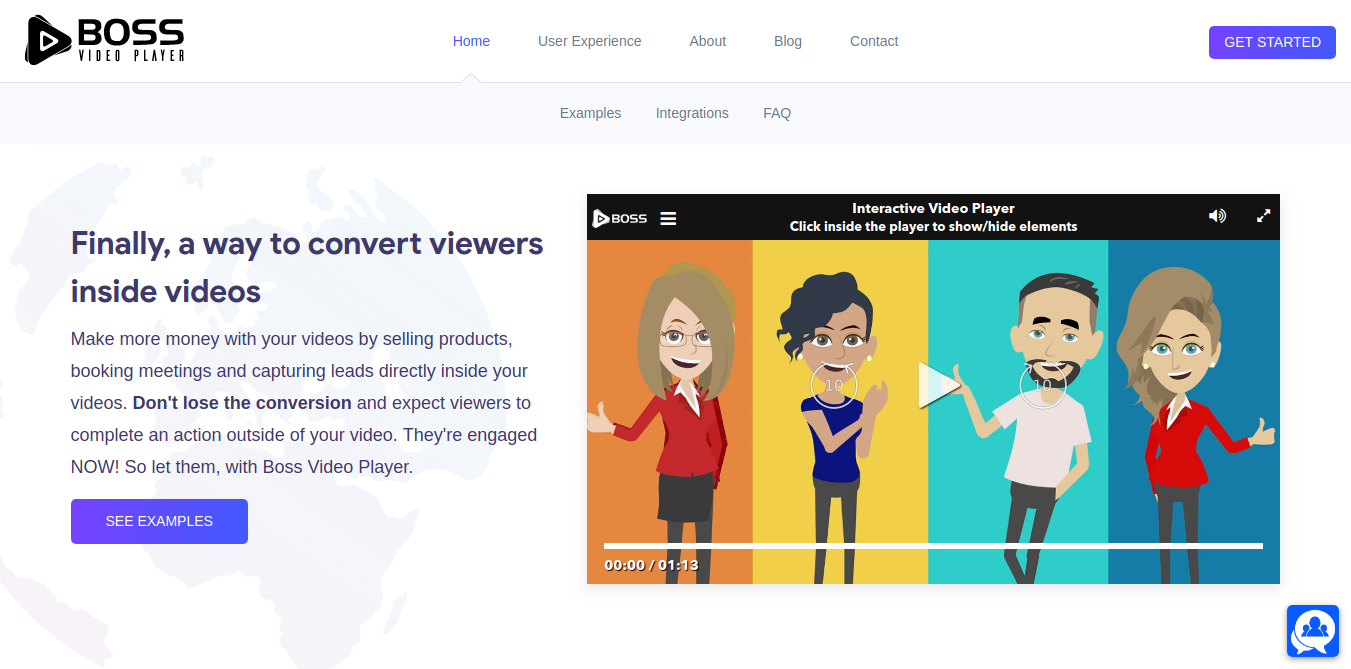
Task: Click the Boss Video Player site logo
Action: pos(105,40)
